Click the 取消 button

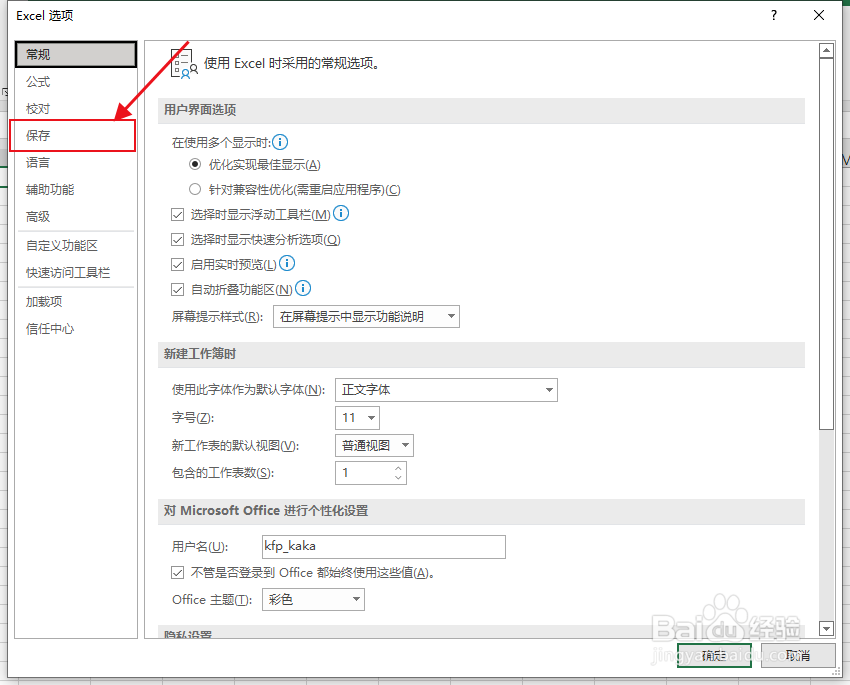798,656
